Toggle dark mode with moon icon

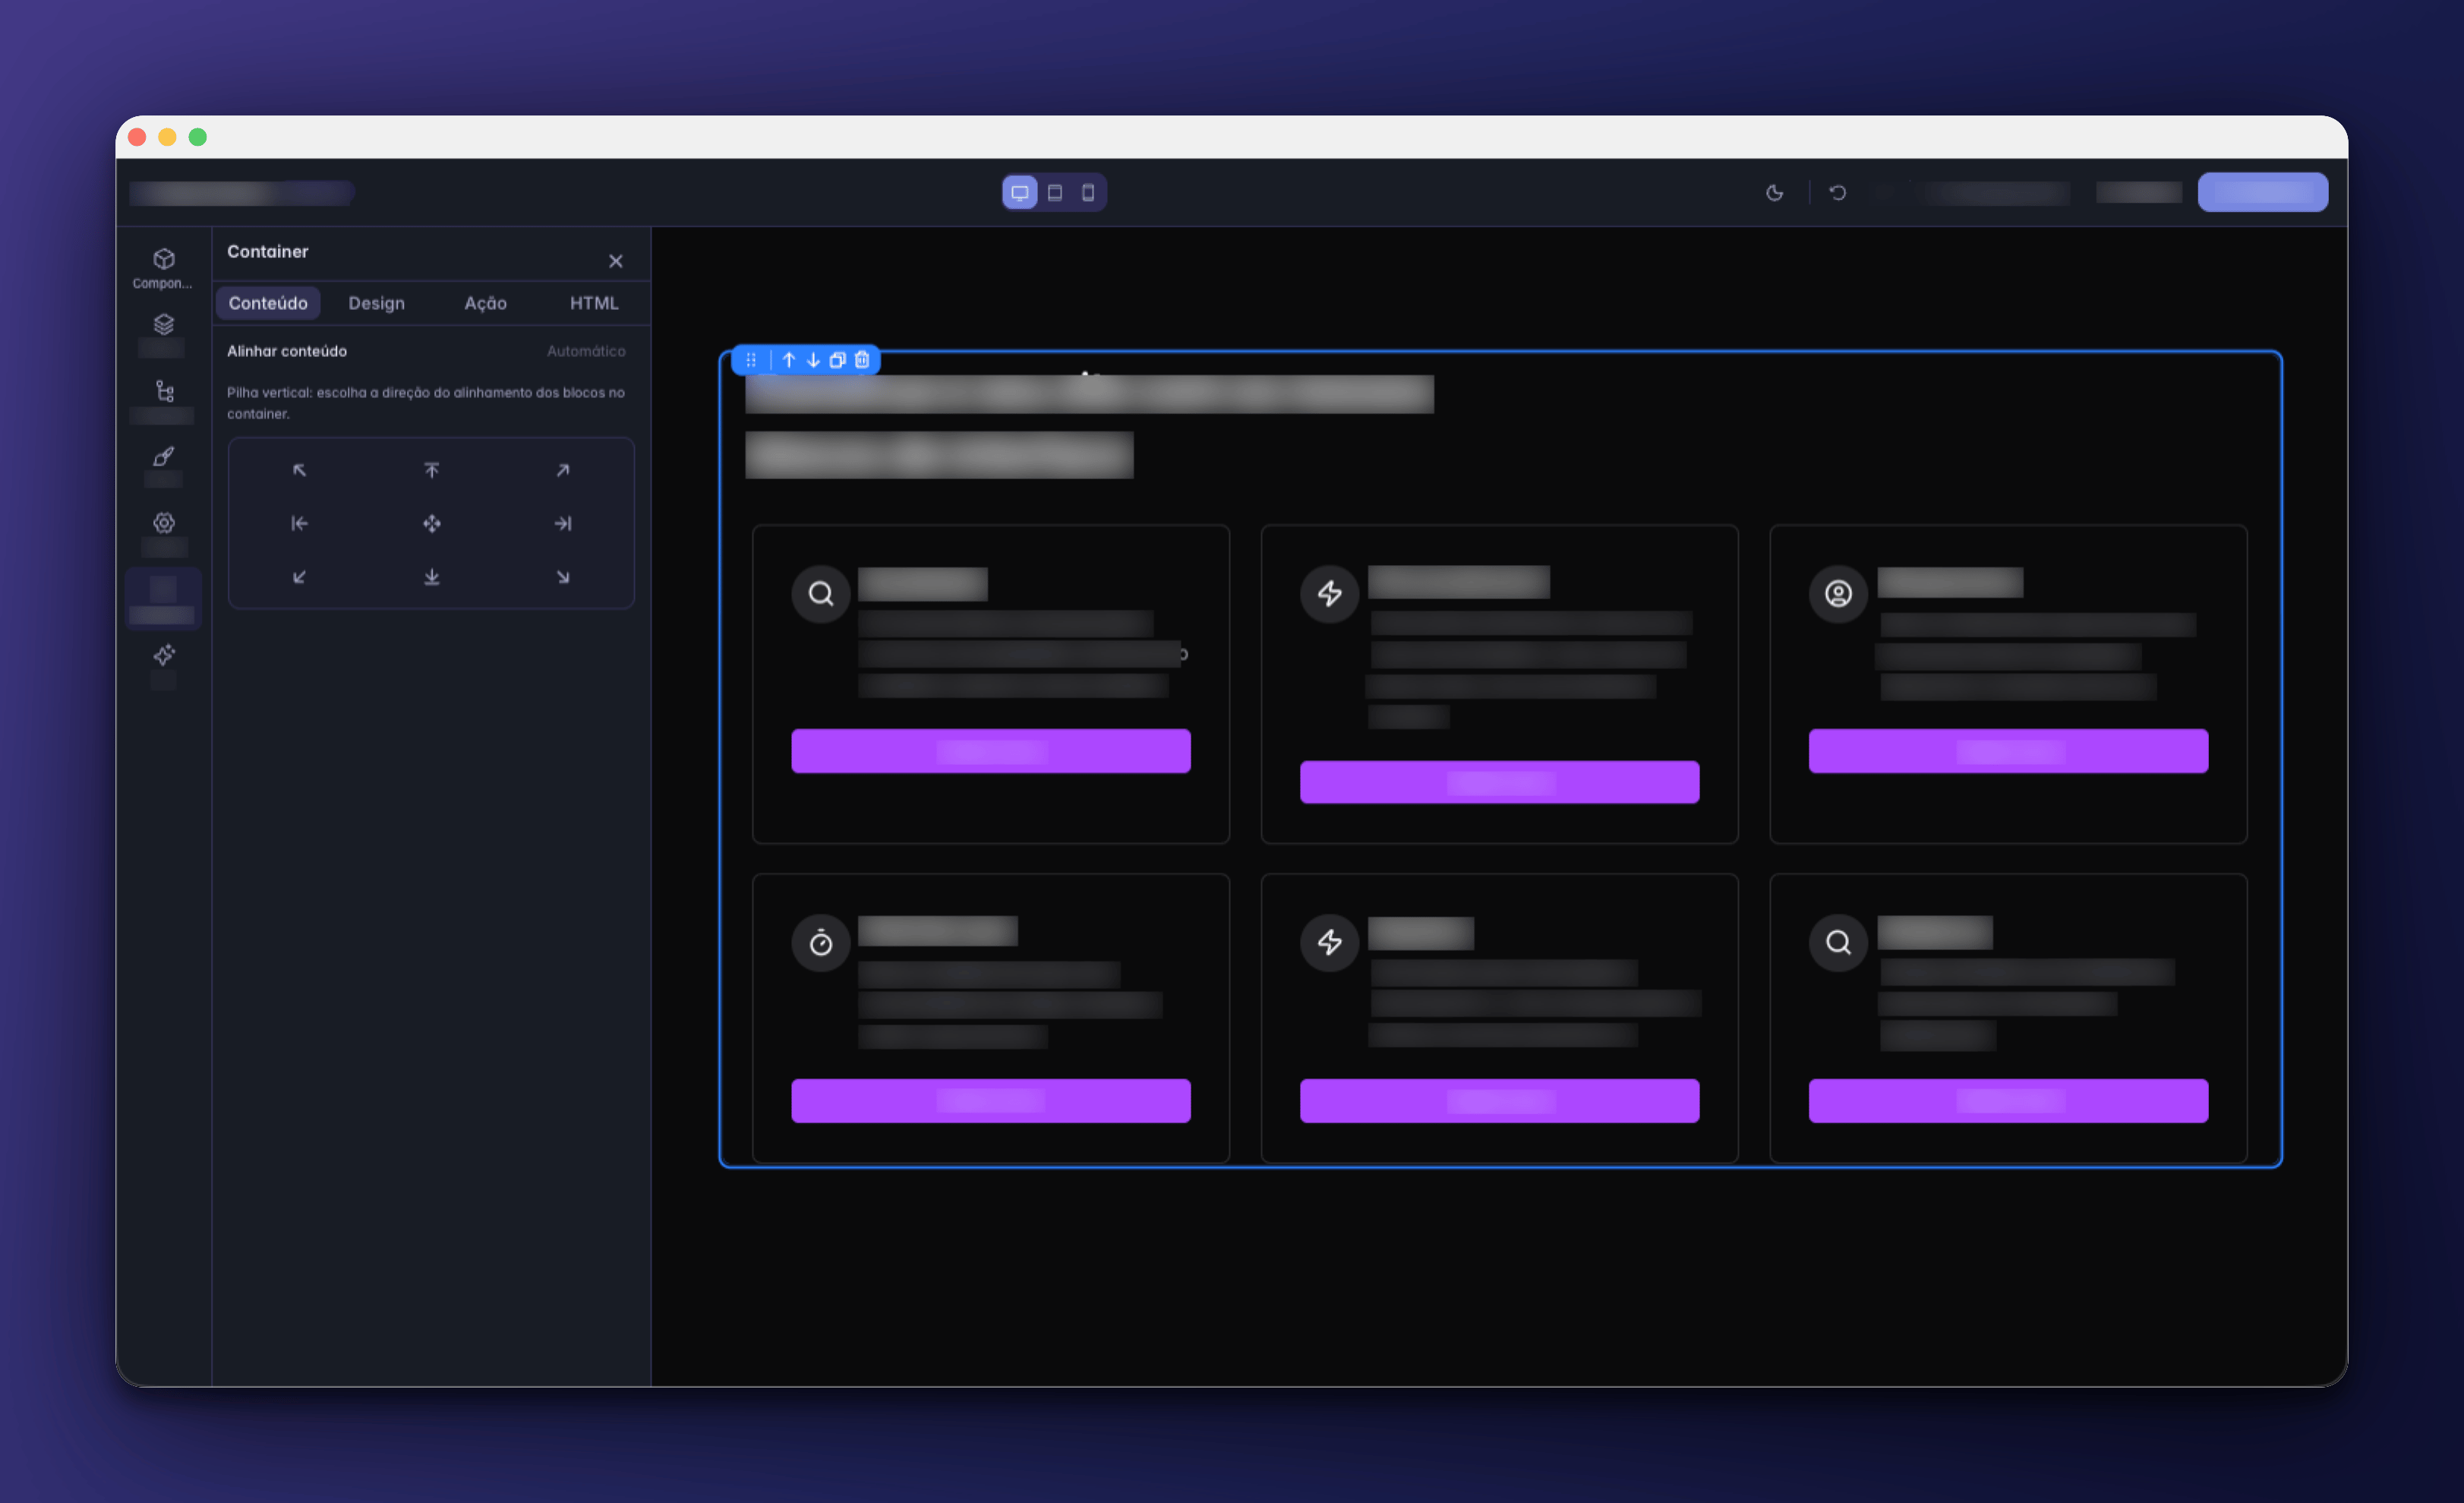[x=1775, y=192]
